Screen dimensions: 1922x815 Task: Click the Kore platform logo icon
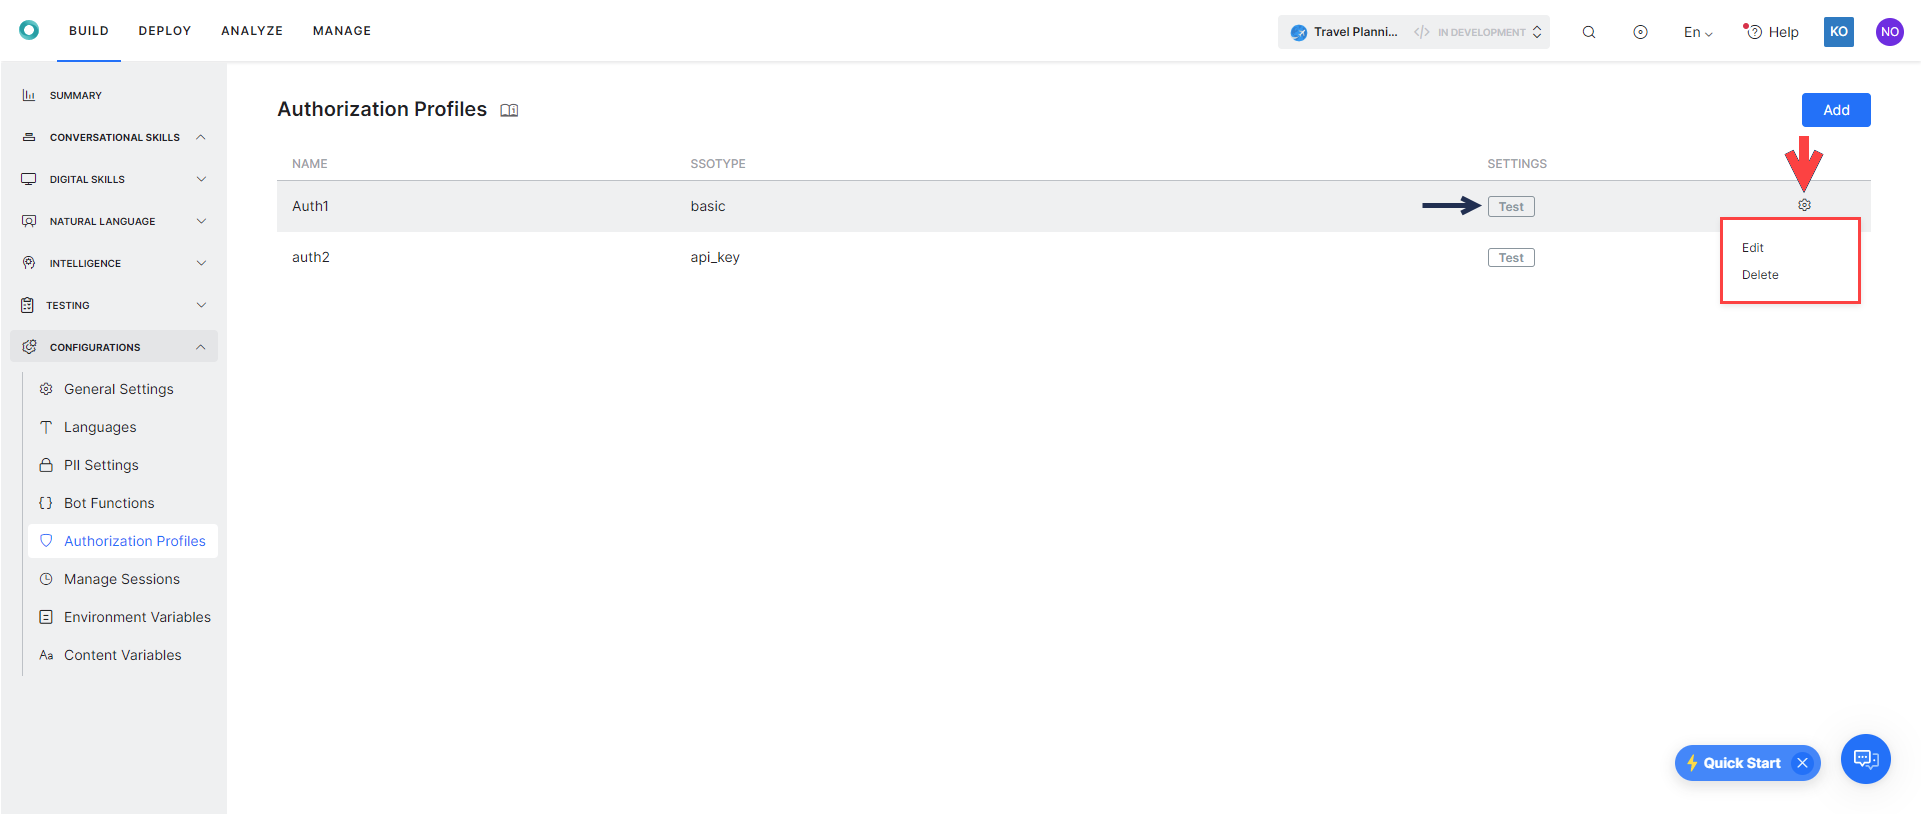[x=29, y=30]
